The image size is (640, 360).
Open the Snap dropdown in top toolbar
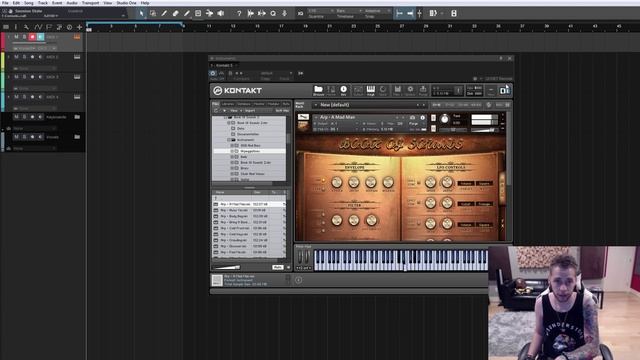click(378, 11)
